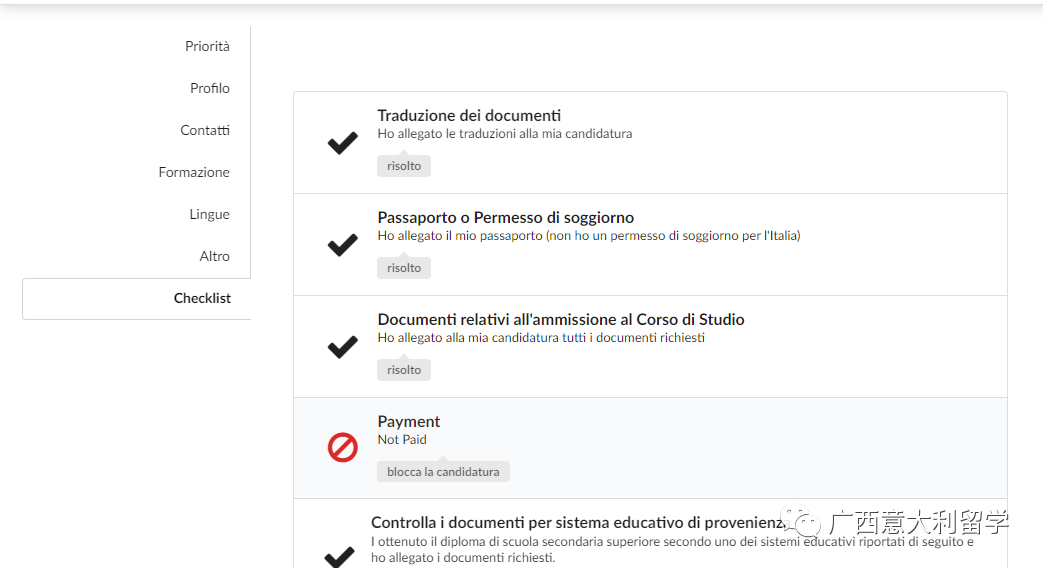Click the checkmark beside Controlla i documenti
This screenshot has height=568, width=1043.
coord(340,556)
